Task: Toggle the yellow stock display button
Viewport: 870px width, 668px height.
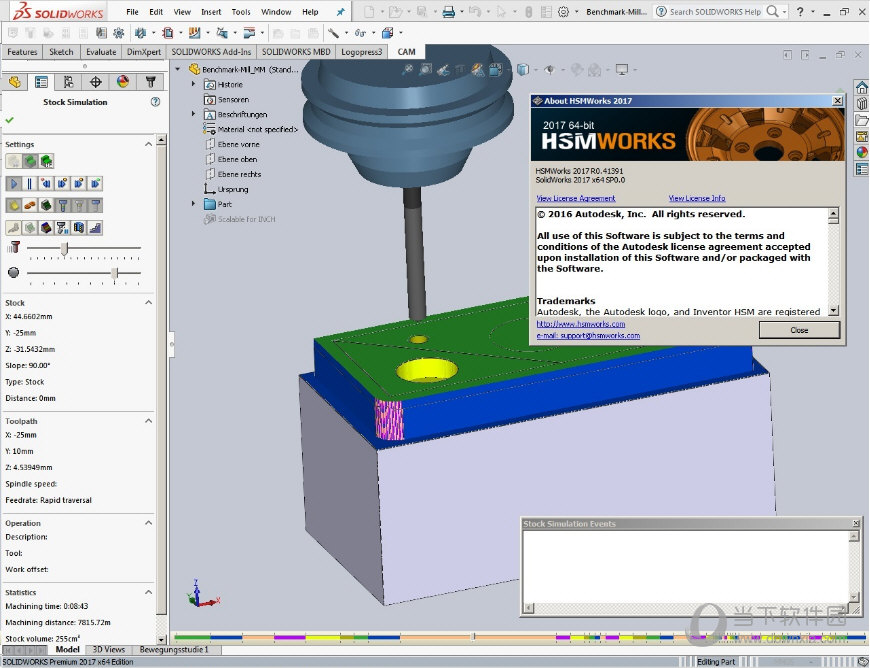Action: [x=14, y=205]
